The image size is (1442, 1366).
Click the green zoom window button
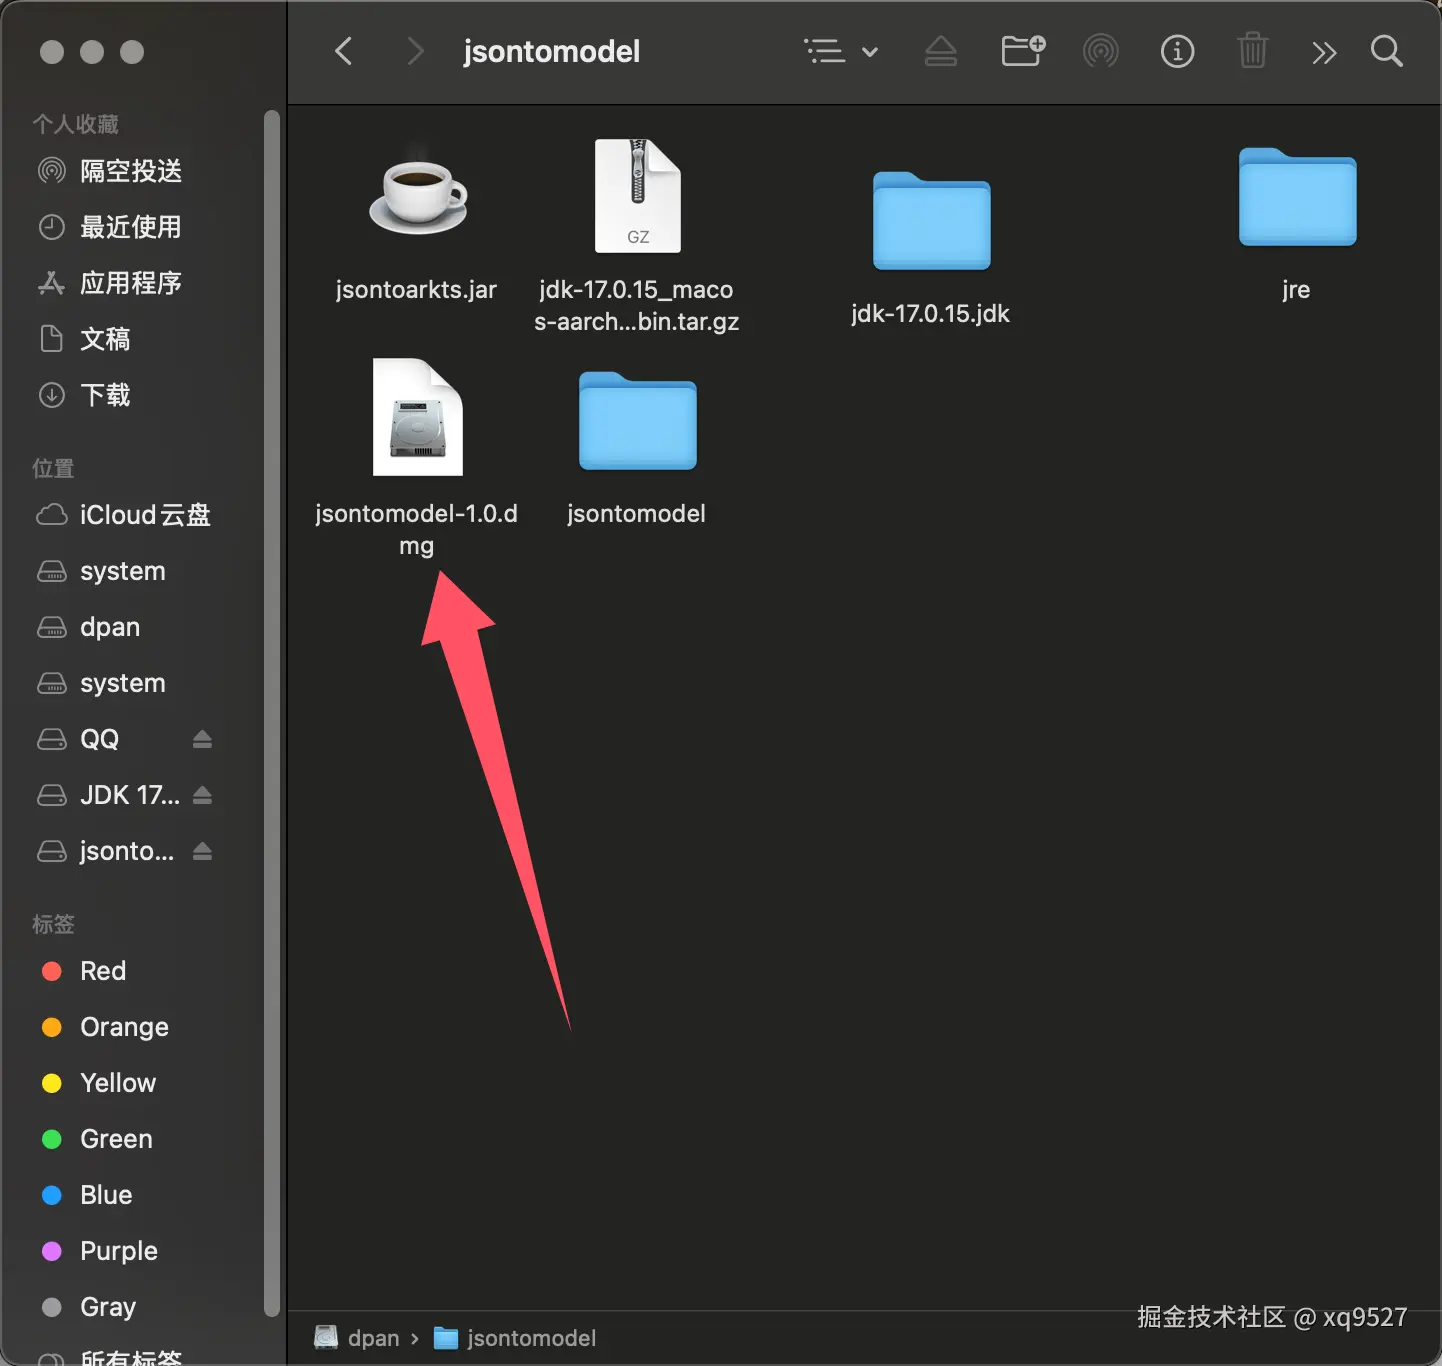point(132,52)
